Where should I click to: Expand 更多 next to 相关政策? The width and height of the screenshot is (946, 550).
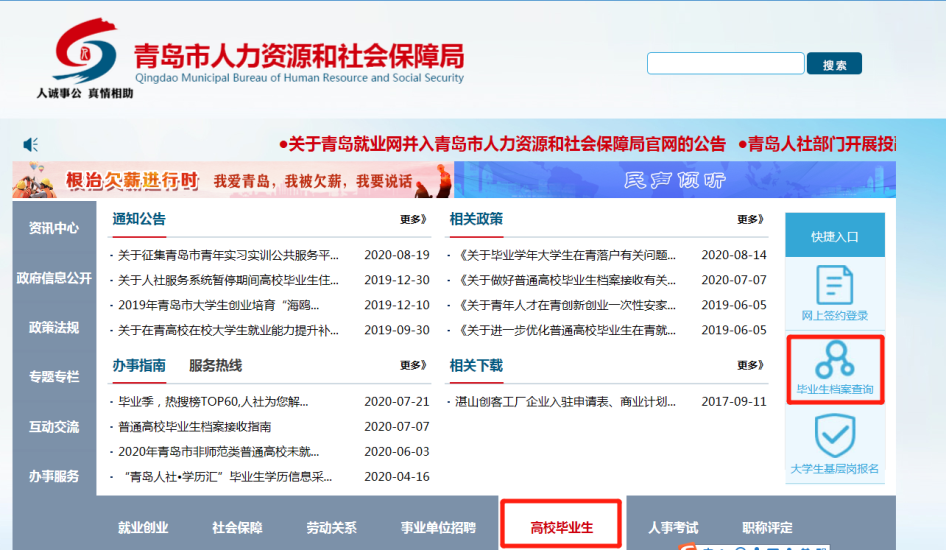[x=750, y=220]
